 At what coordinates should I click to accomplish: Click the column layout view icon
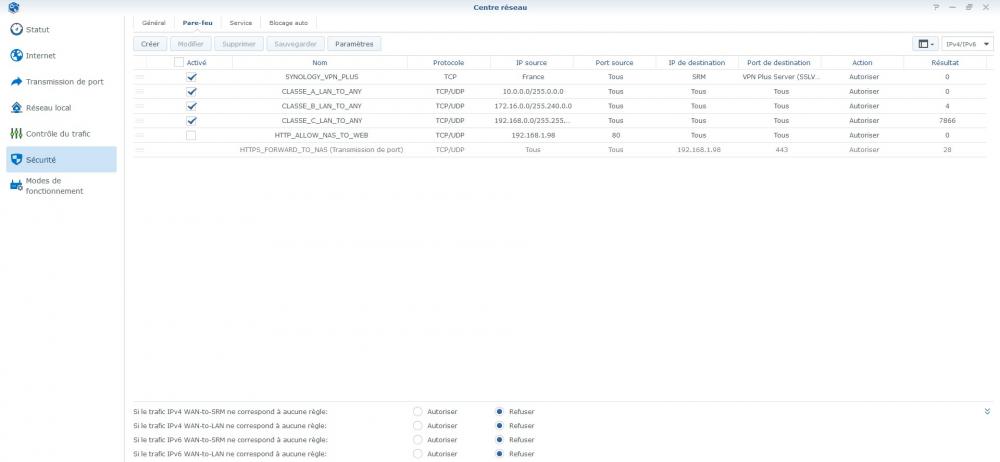point(925,44)
